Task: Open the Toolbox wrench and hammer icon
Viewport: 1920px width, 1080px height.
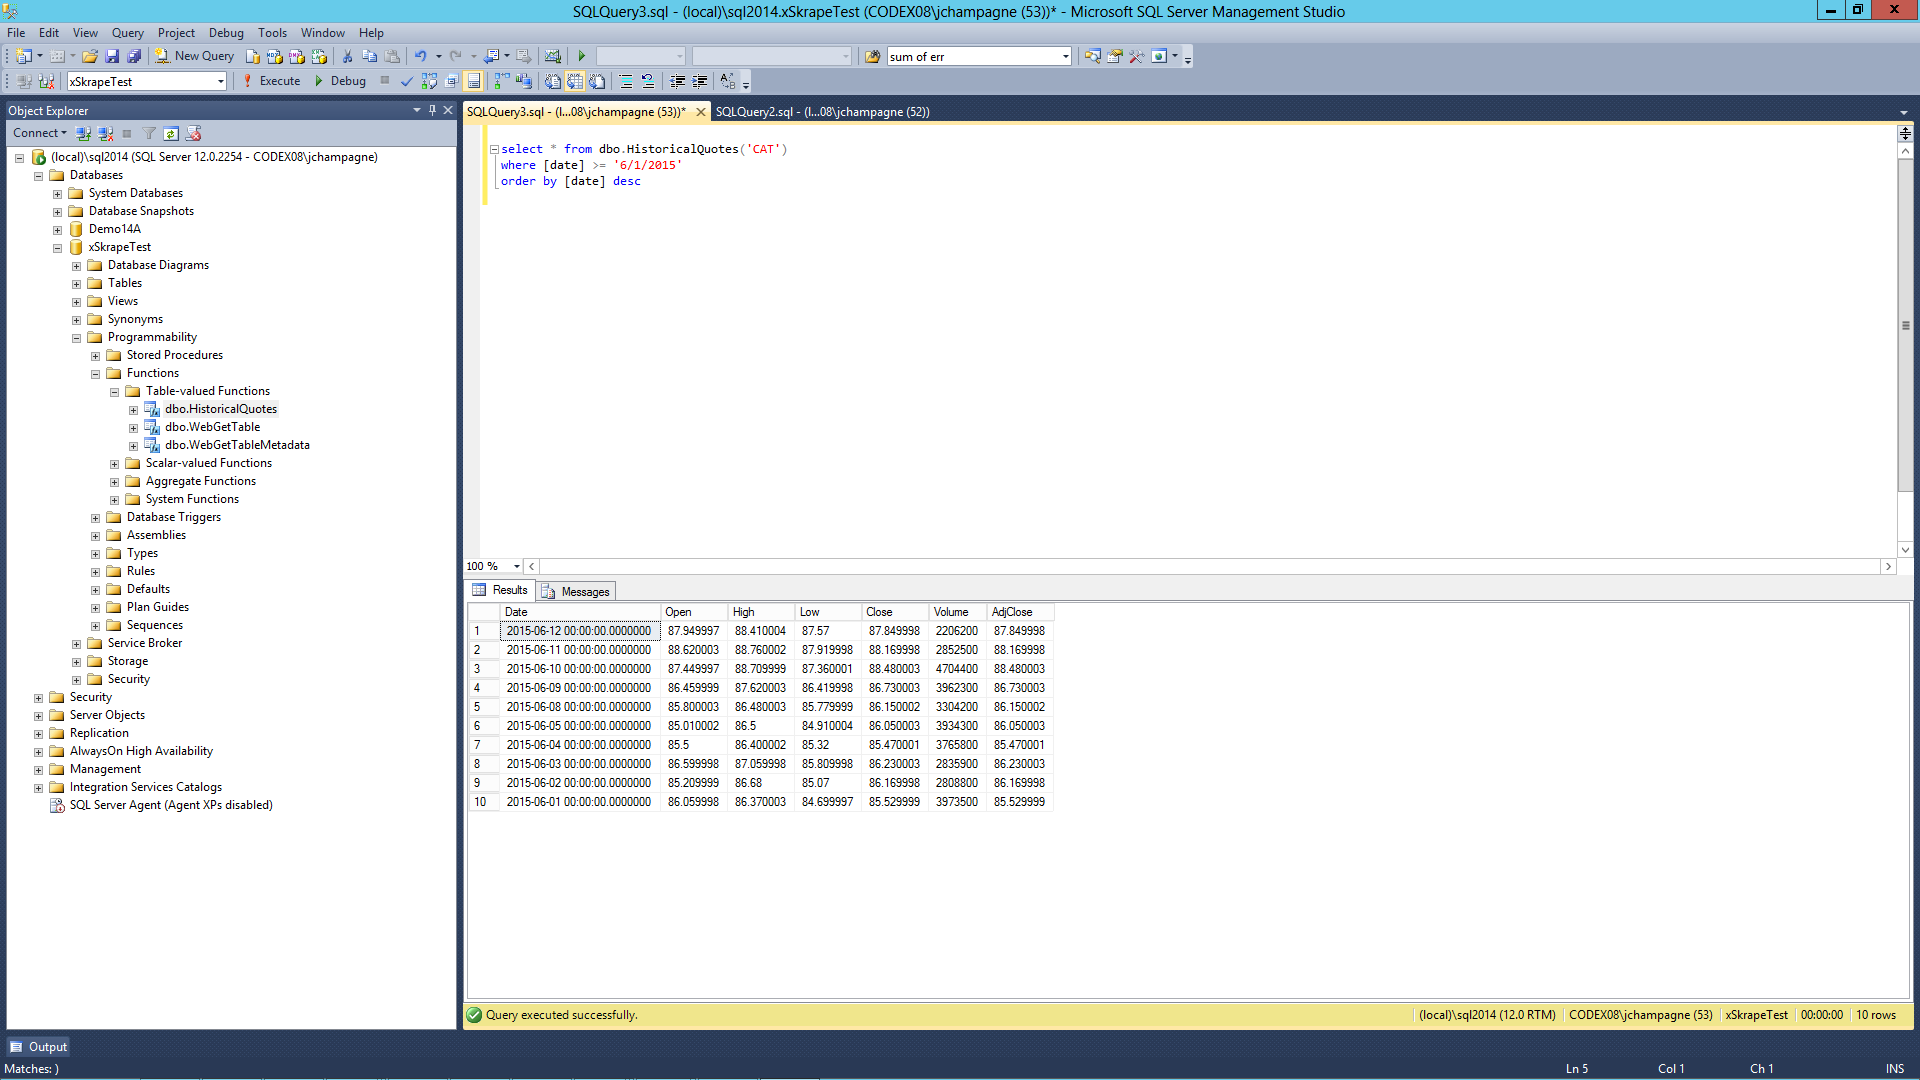Action: pos(1137,56)
